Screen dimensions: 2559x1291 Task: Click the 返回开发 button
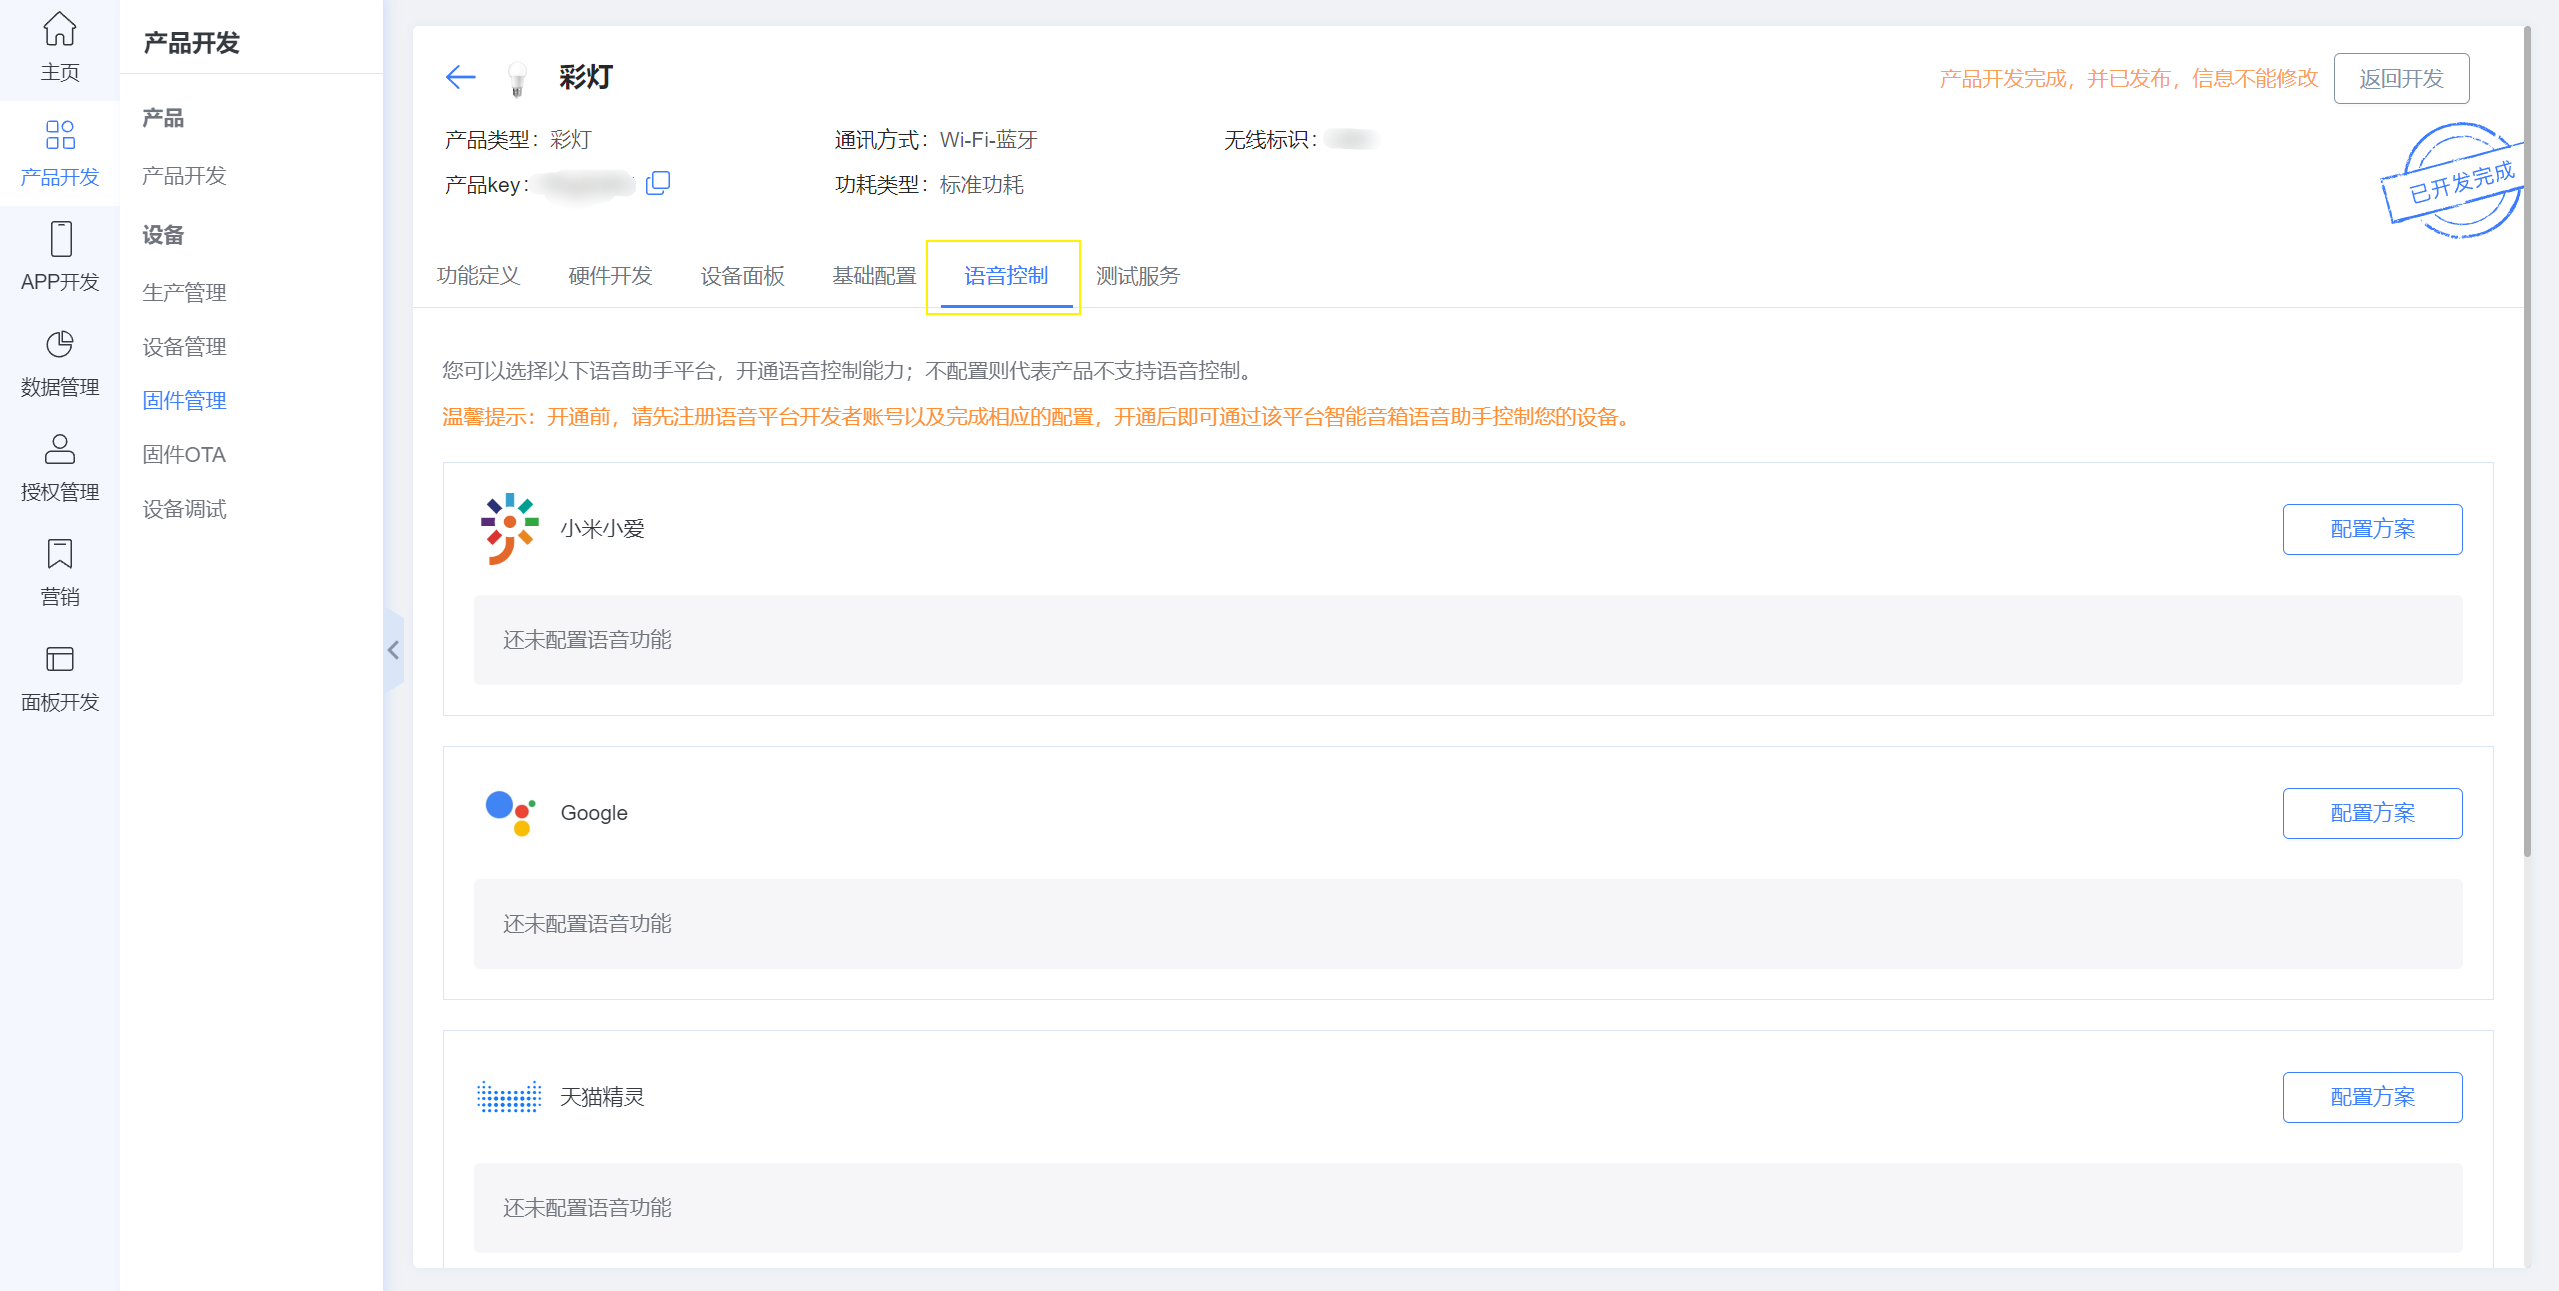click(x=2401, y=79)
